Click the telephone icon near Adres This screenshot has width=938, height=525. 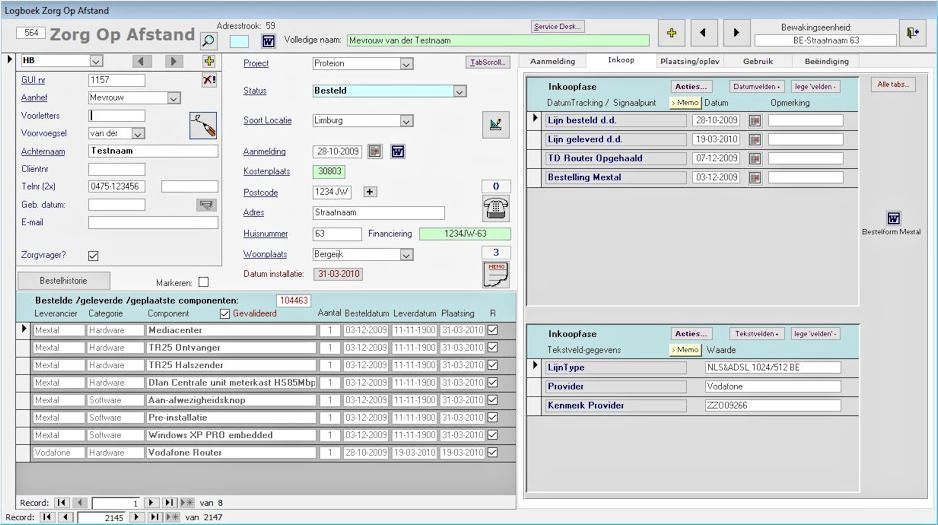click(x=495, y=208)
